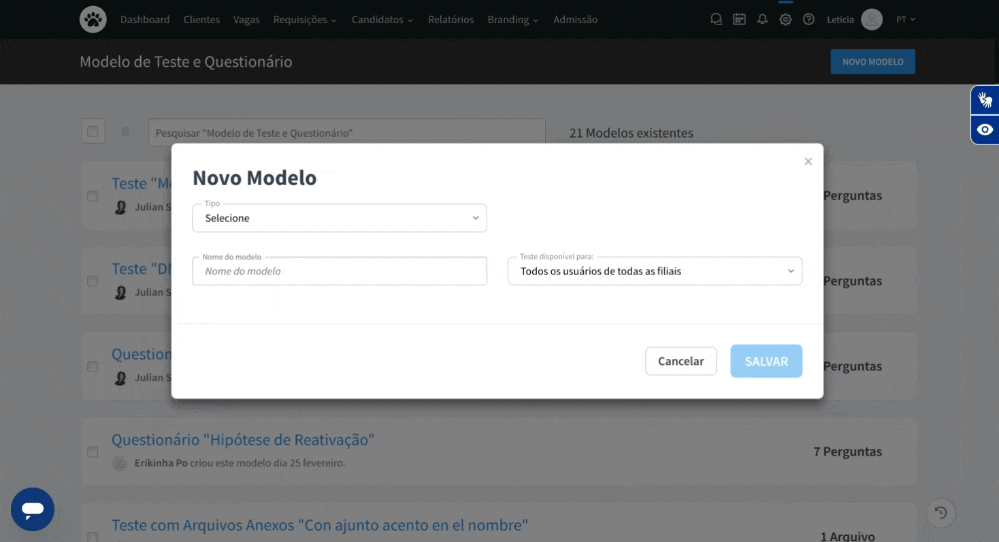The height and width of the screenshot is (542, 999).
Task: Tick checkbox for Questionário Hipótese de Reativação
Action: (93, 452)
